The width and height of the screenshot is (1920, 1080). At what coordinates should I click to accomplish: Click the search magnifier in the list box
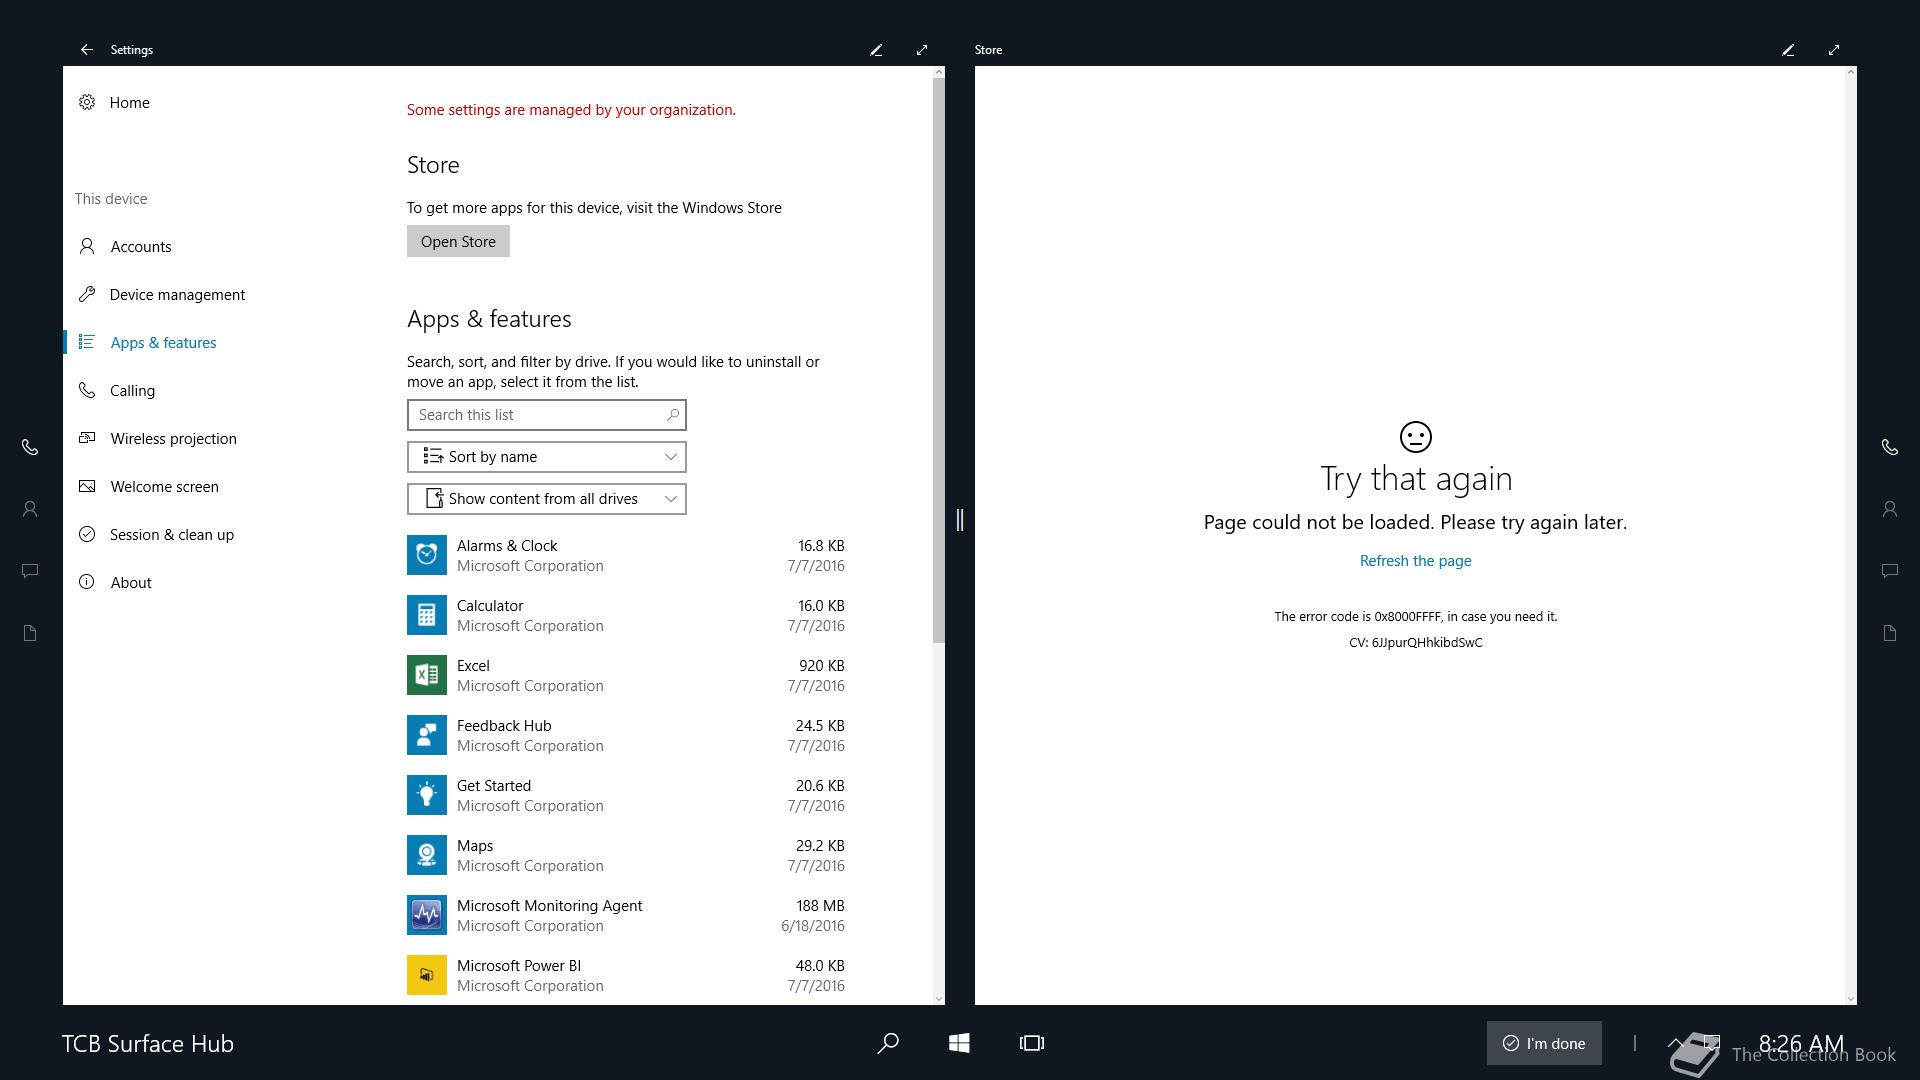coord(673,415)
